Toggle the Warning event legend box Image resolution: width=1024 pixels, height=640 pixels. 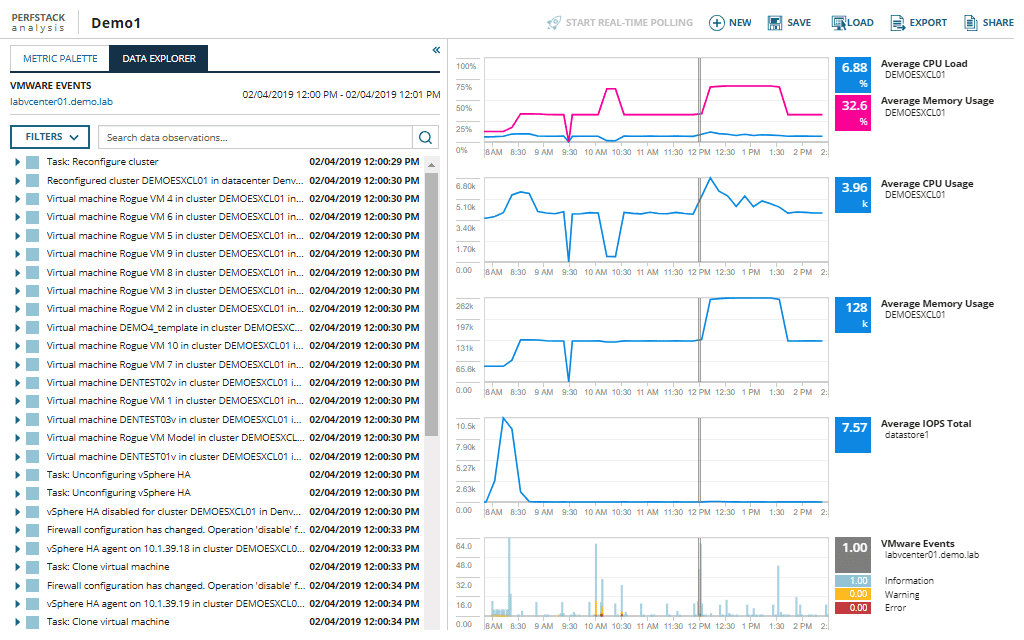coord(854,594)
